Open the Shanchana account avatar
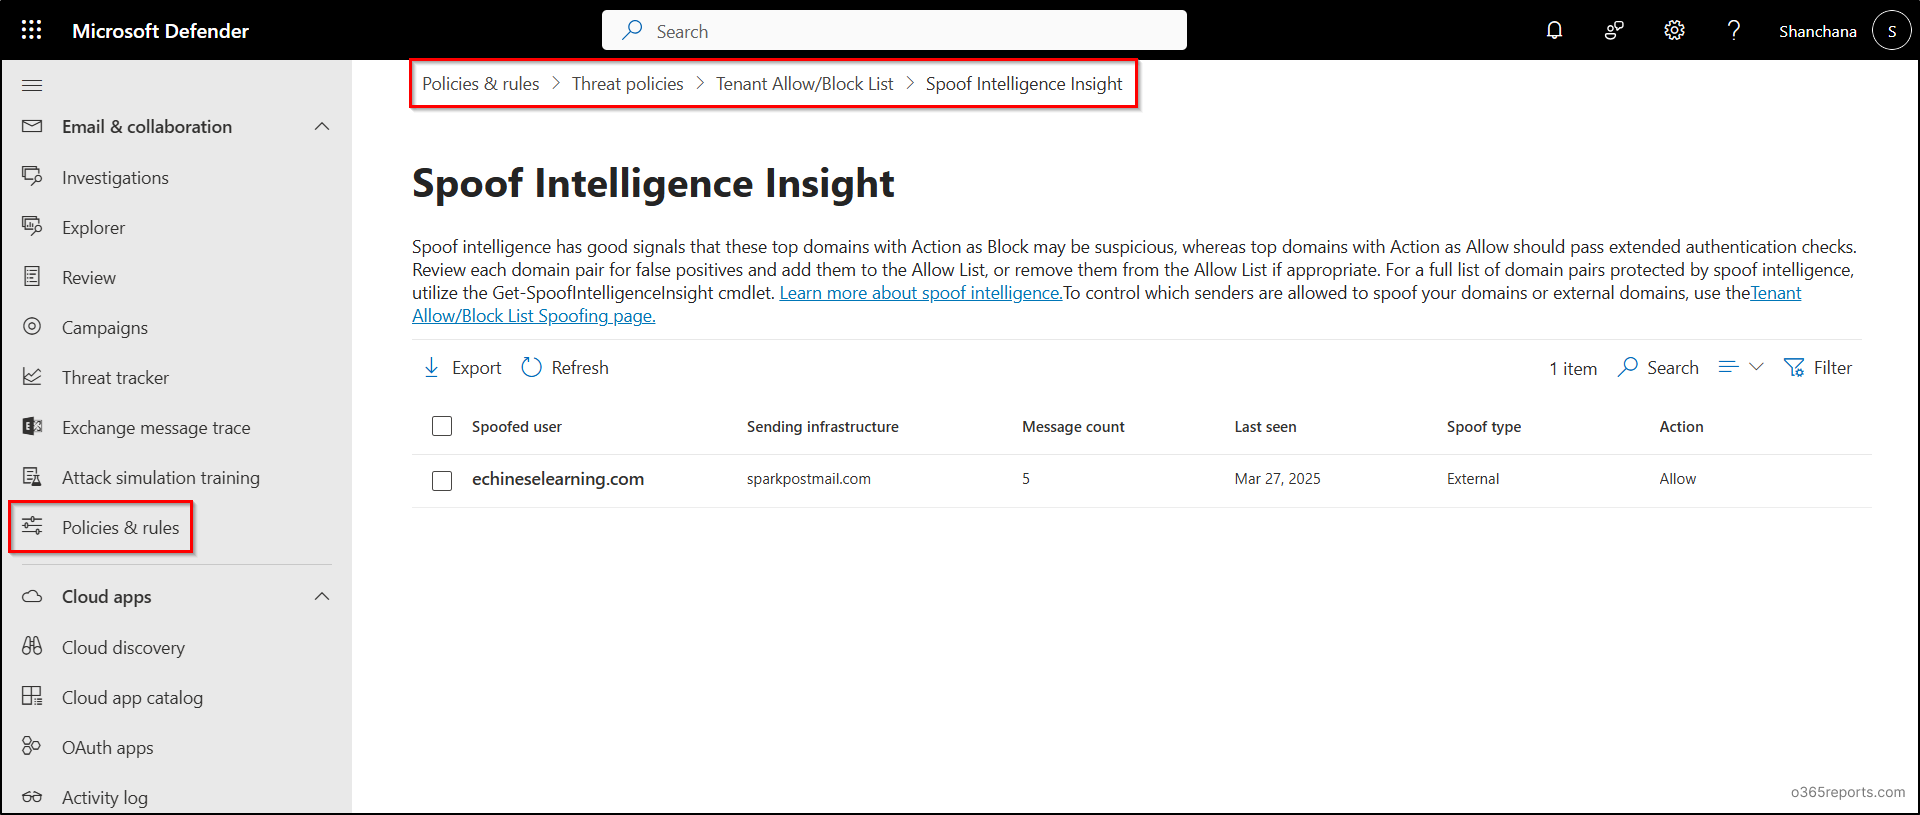 tap(1891, 31)
